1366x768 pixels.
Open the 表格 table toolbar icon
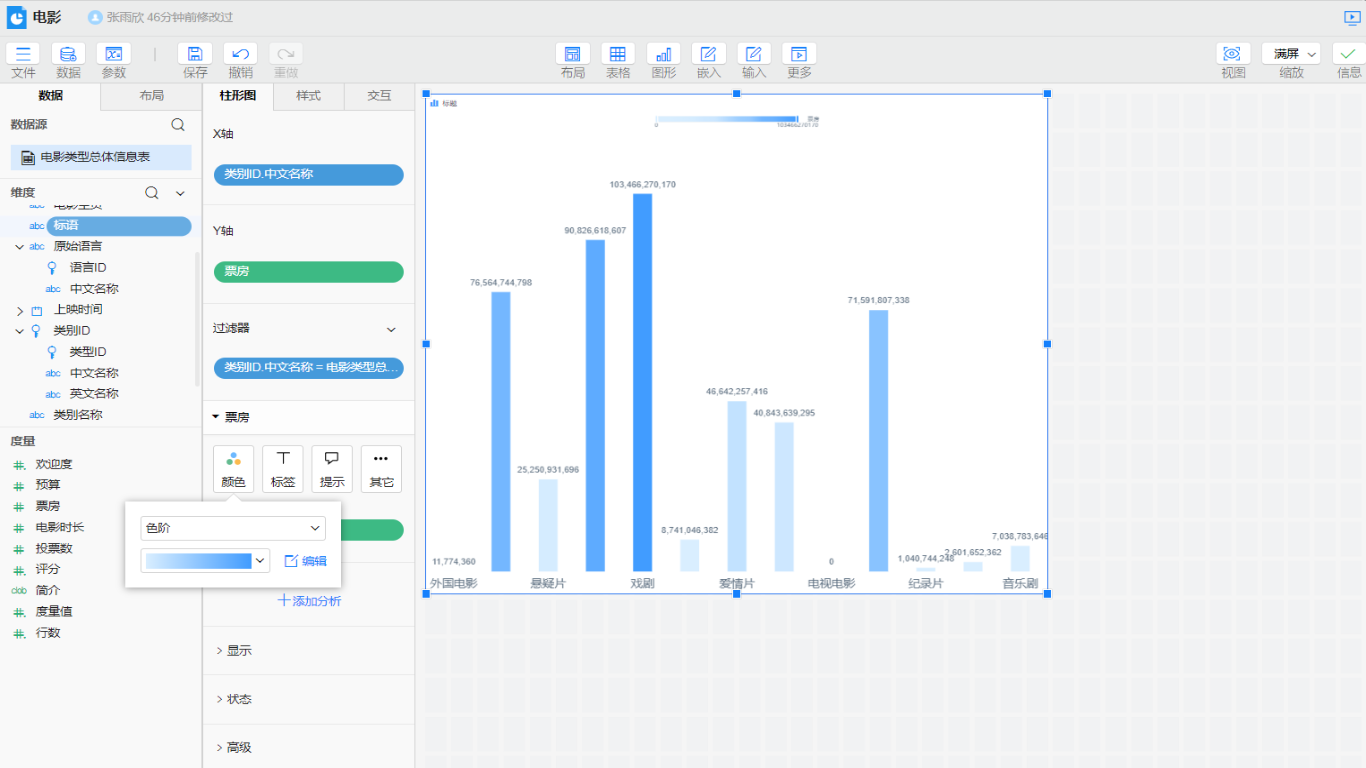[618, 54]
